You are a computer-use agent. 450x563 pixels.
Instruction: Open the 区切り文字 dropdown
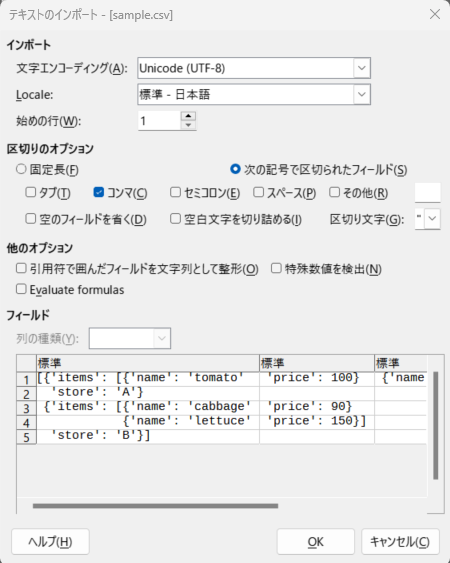[432, 218]
